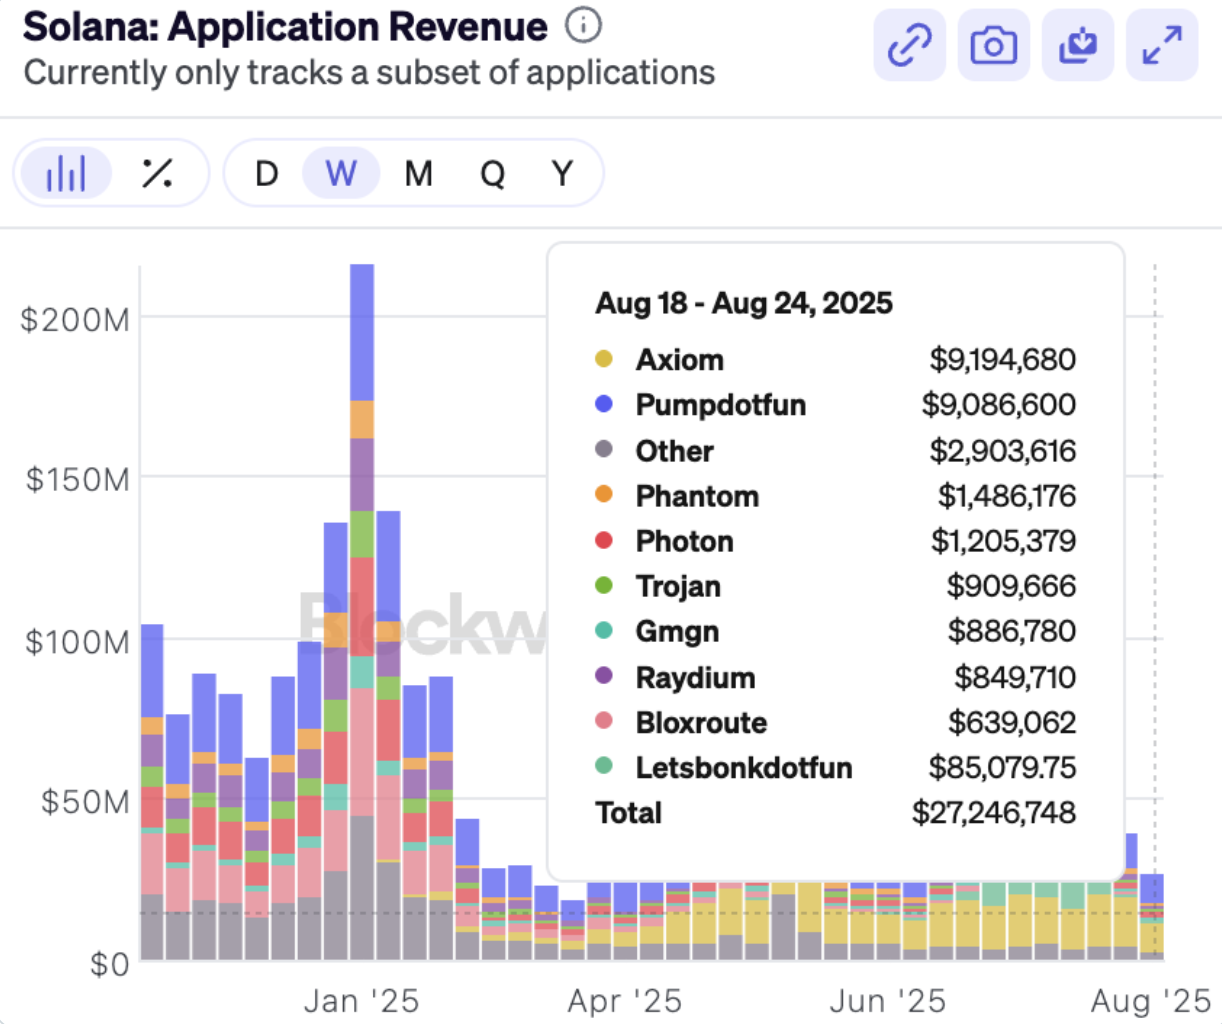Click the Aug '25 x-axis label
Screen dimensions: 1222x1024
(x=1151, y=1001)
